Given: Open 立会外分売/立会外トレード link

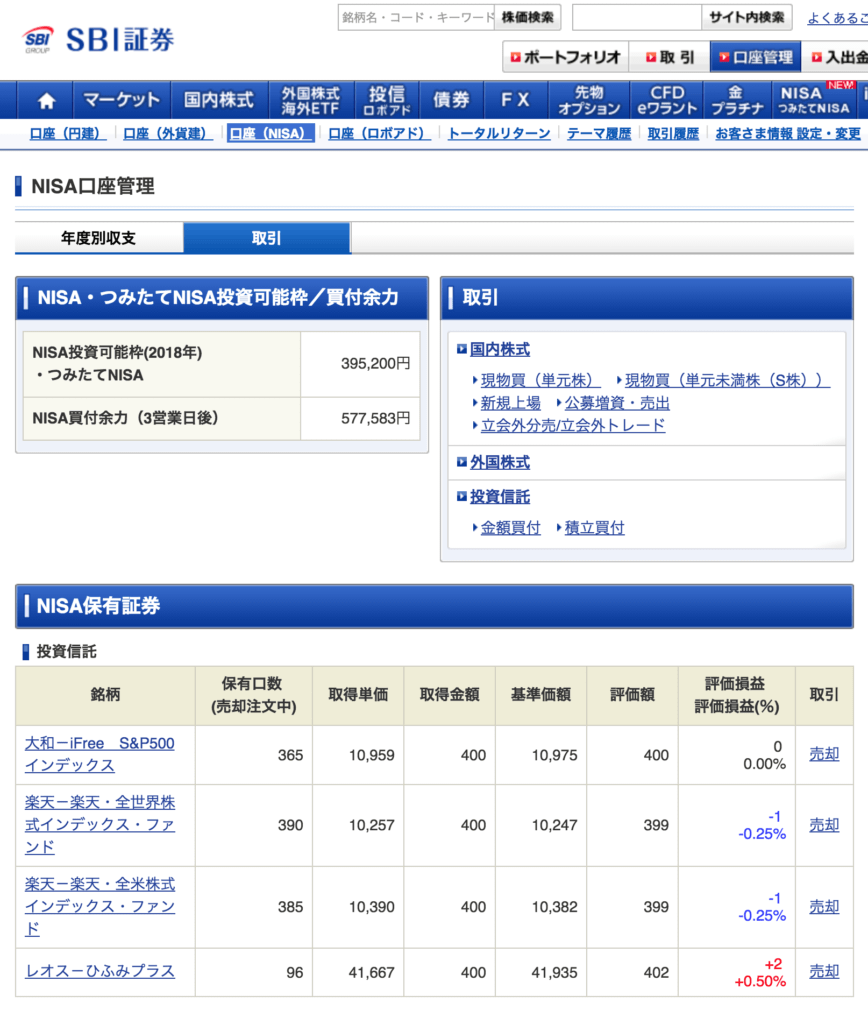Looking at the screenshot, I should click(573, 426).
